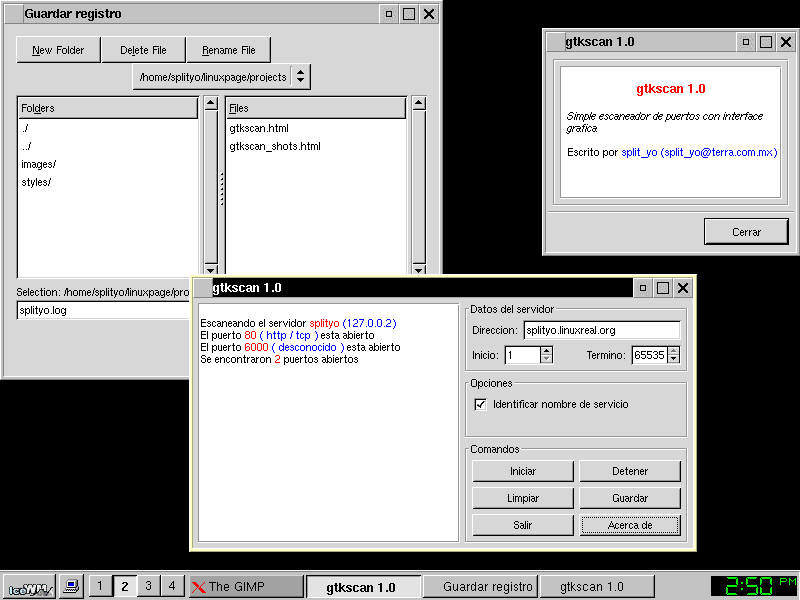Click the Guardar button
800x600 pixels.
(630, 498)
